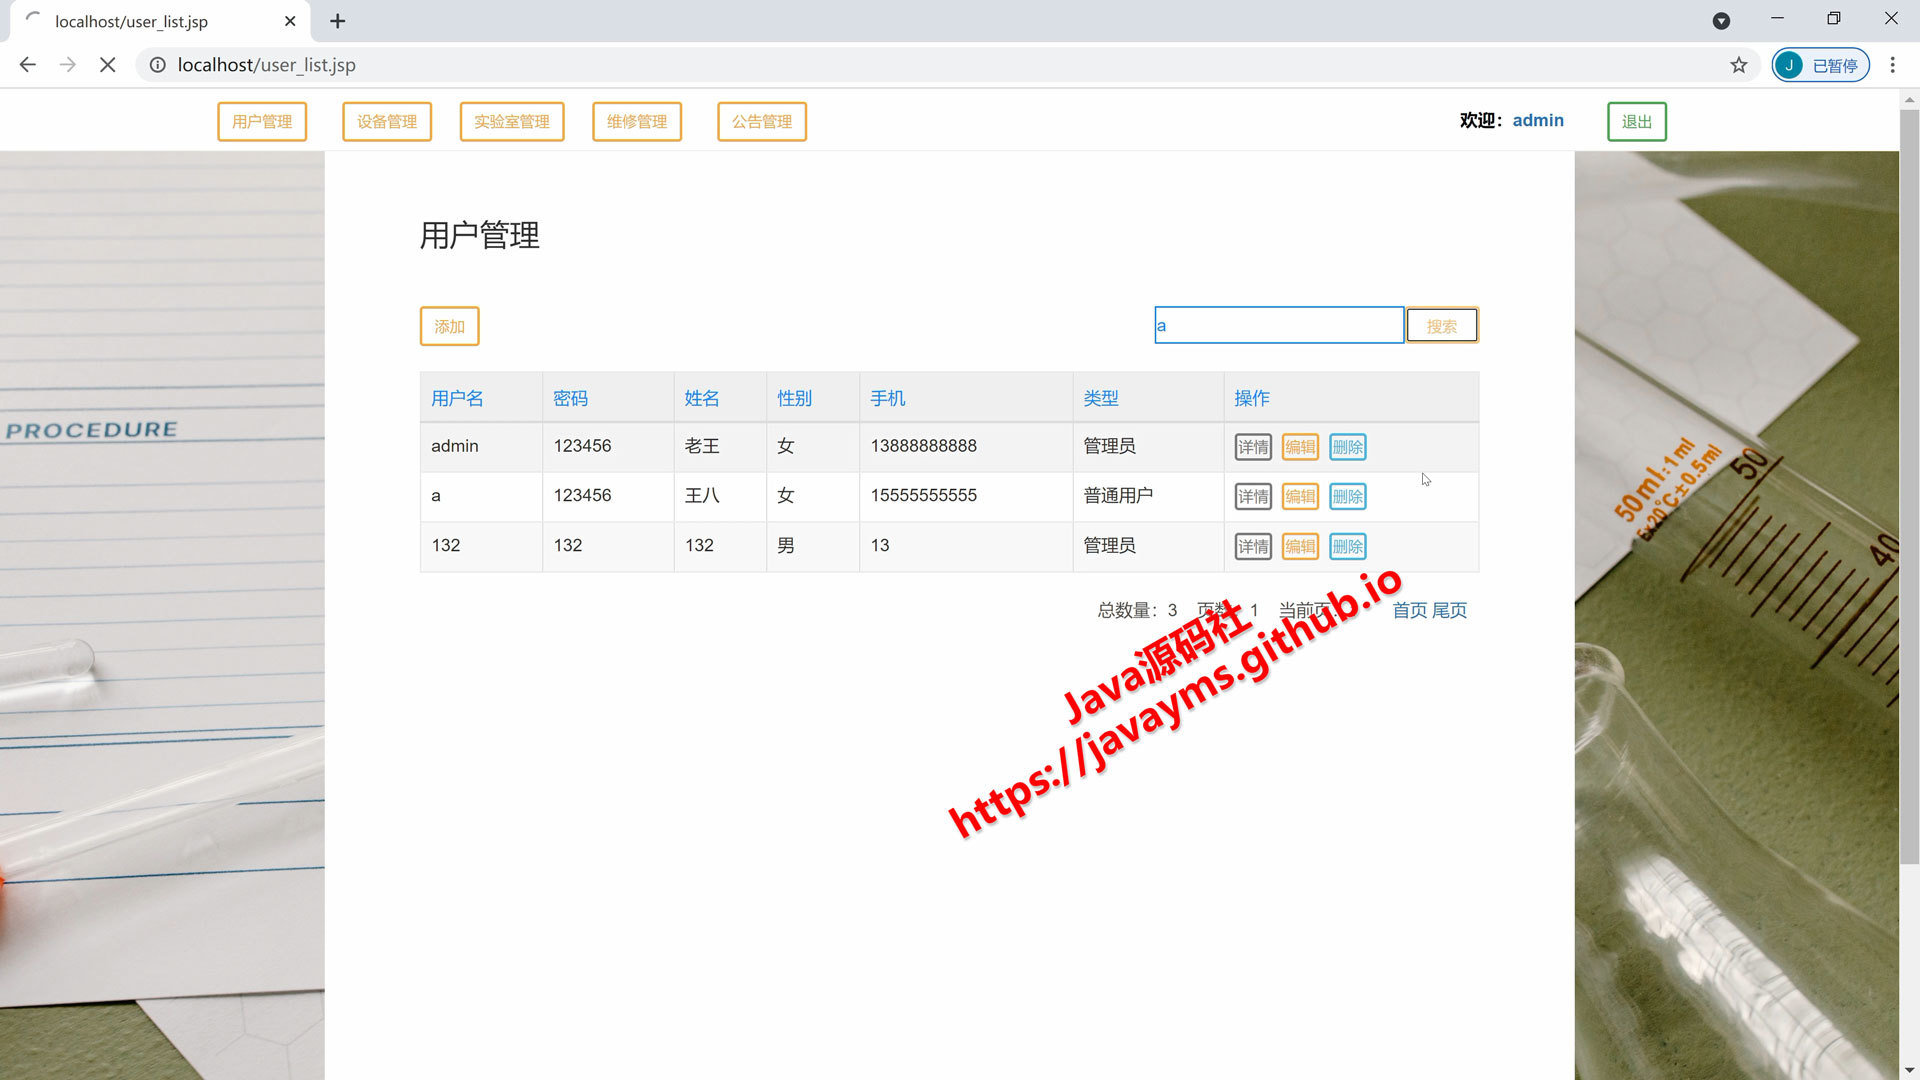Viewport: 1920px width, 1080px height.
Task: Select the phone number 13888888888 cell
Action: coord(966,446)
